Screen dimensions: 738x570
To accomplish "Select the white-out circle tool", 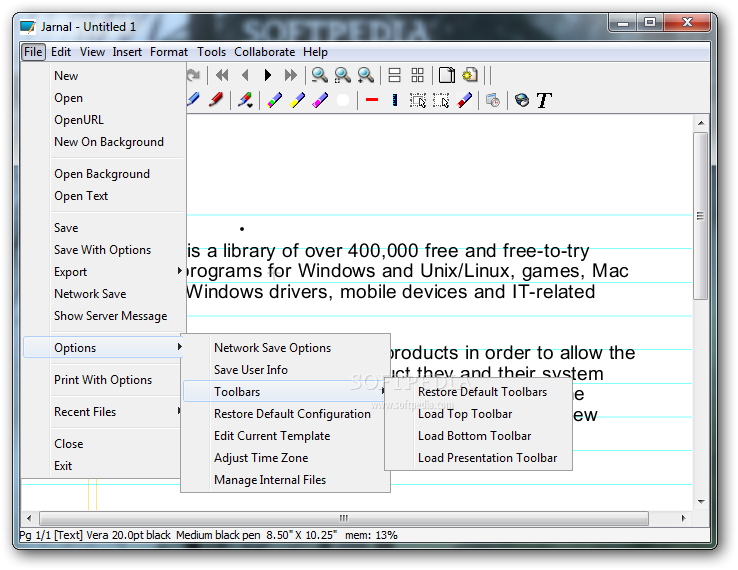I will [343, 100].
